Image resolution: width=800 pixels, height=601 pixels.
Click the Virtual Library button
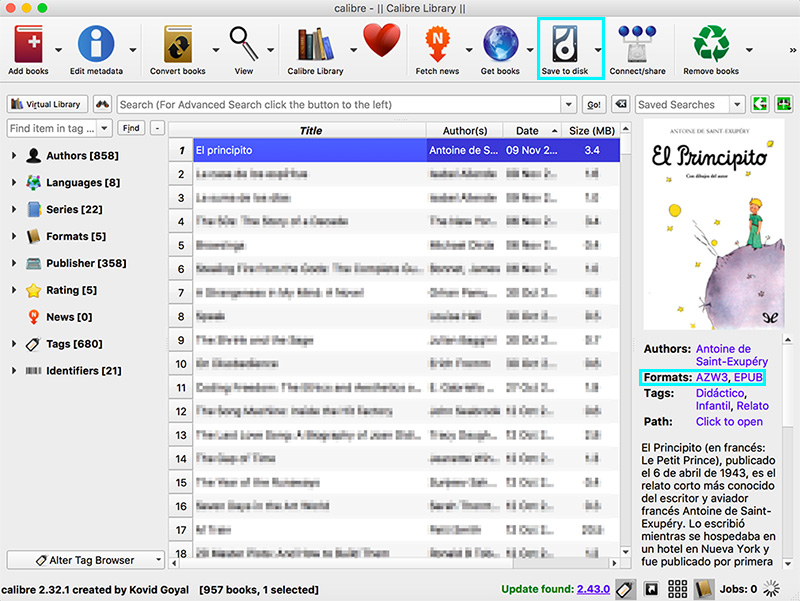47,104
